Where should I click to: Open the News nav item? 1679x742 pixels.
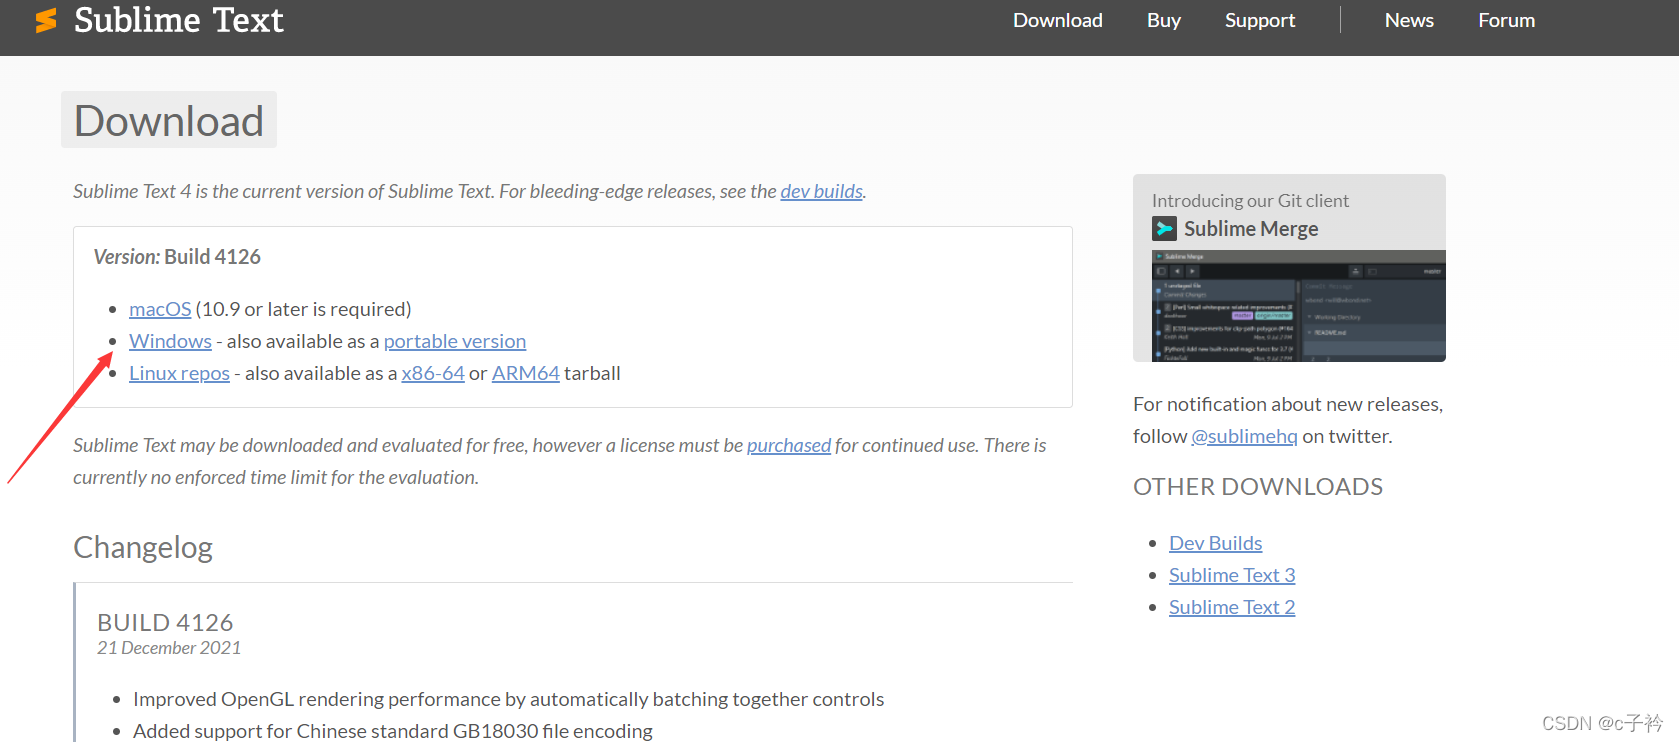click(x=1409, y=20)
